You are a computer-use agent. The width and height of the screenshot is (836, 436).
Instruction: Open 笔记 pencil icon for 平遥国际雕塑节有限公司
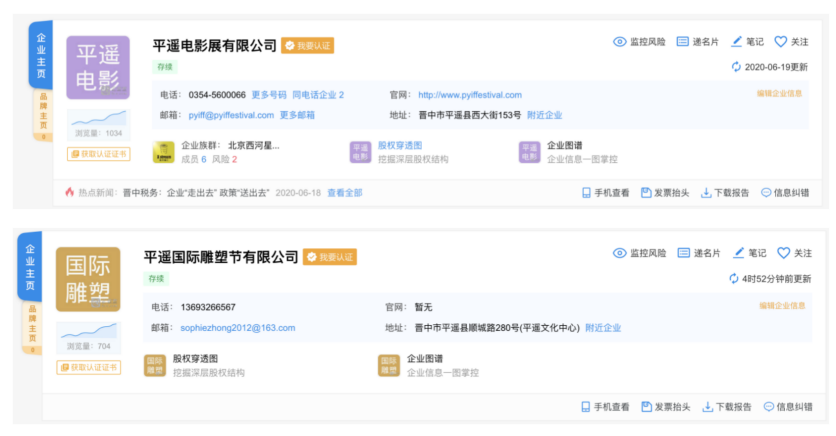[737, 253]
